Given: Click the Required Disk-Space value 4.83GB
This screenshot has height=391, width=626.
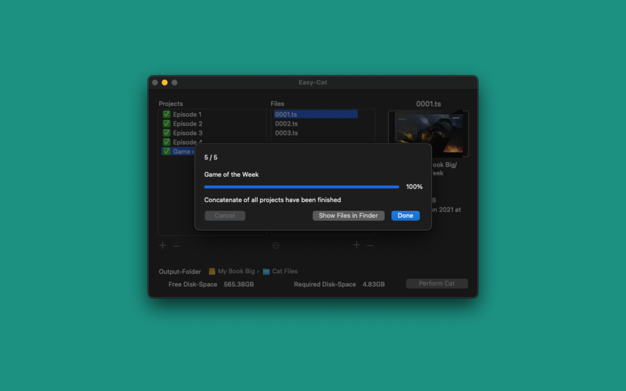Looking at the screenshot, I should tap(374, 284).
